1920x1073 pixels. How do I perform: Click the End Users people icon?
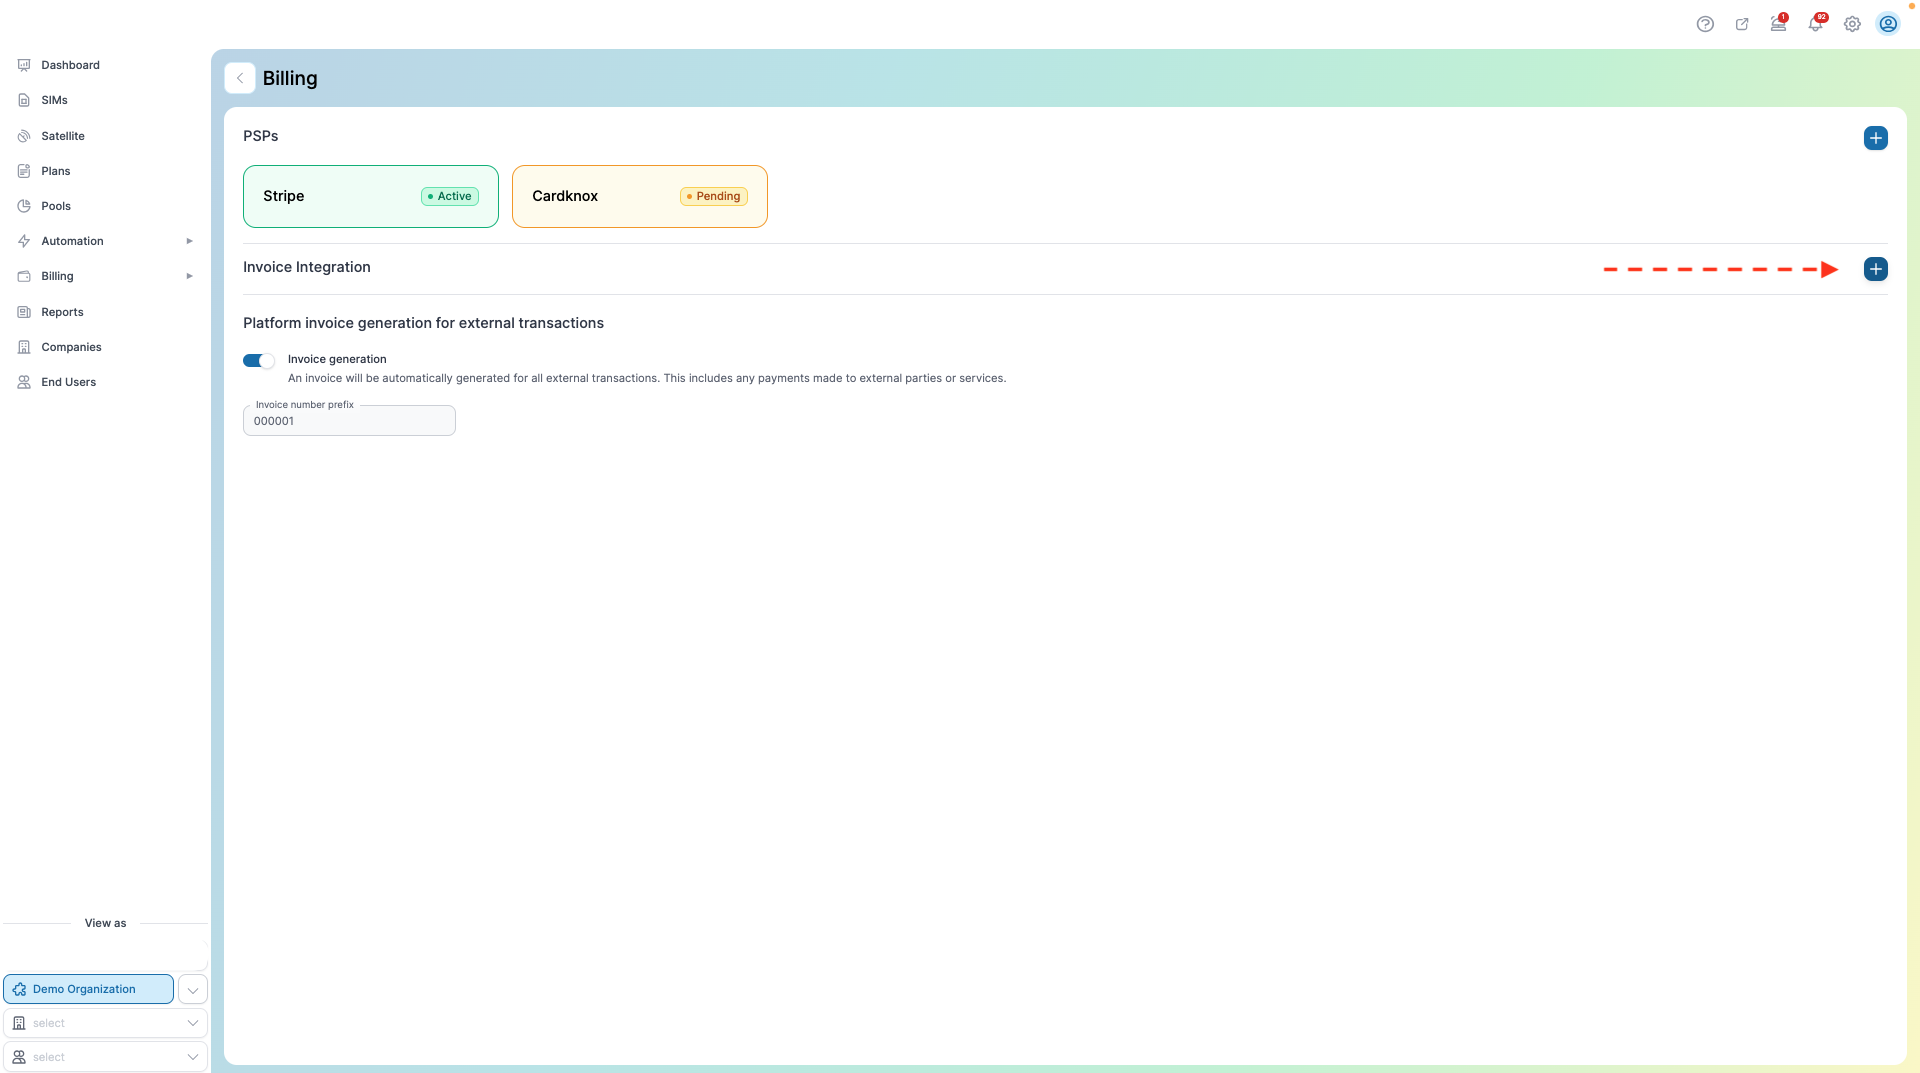click(24, 382)
